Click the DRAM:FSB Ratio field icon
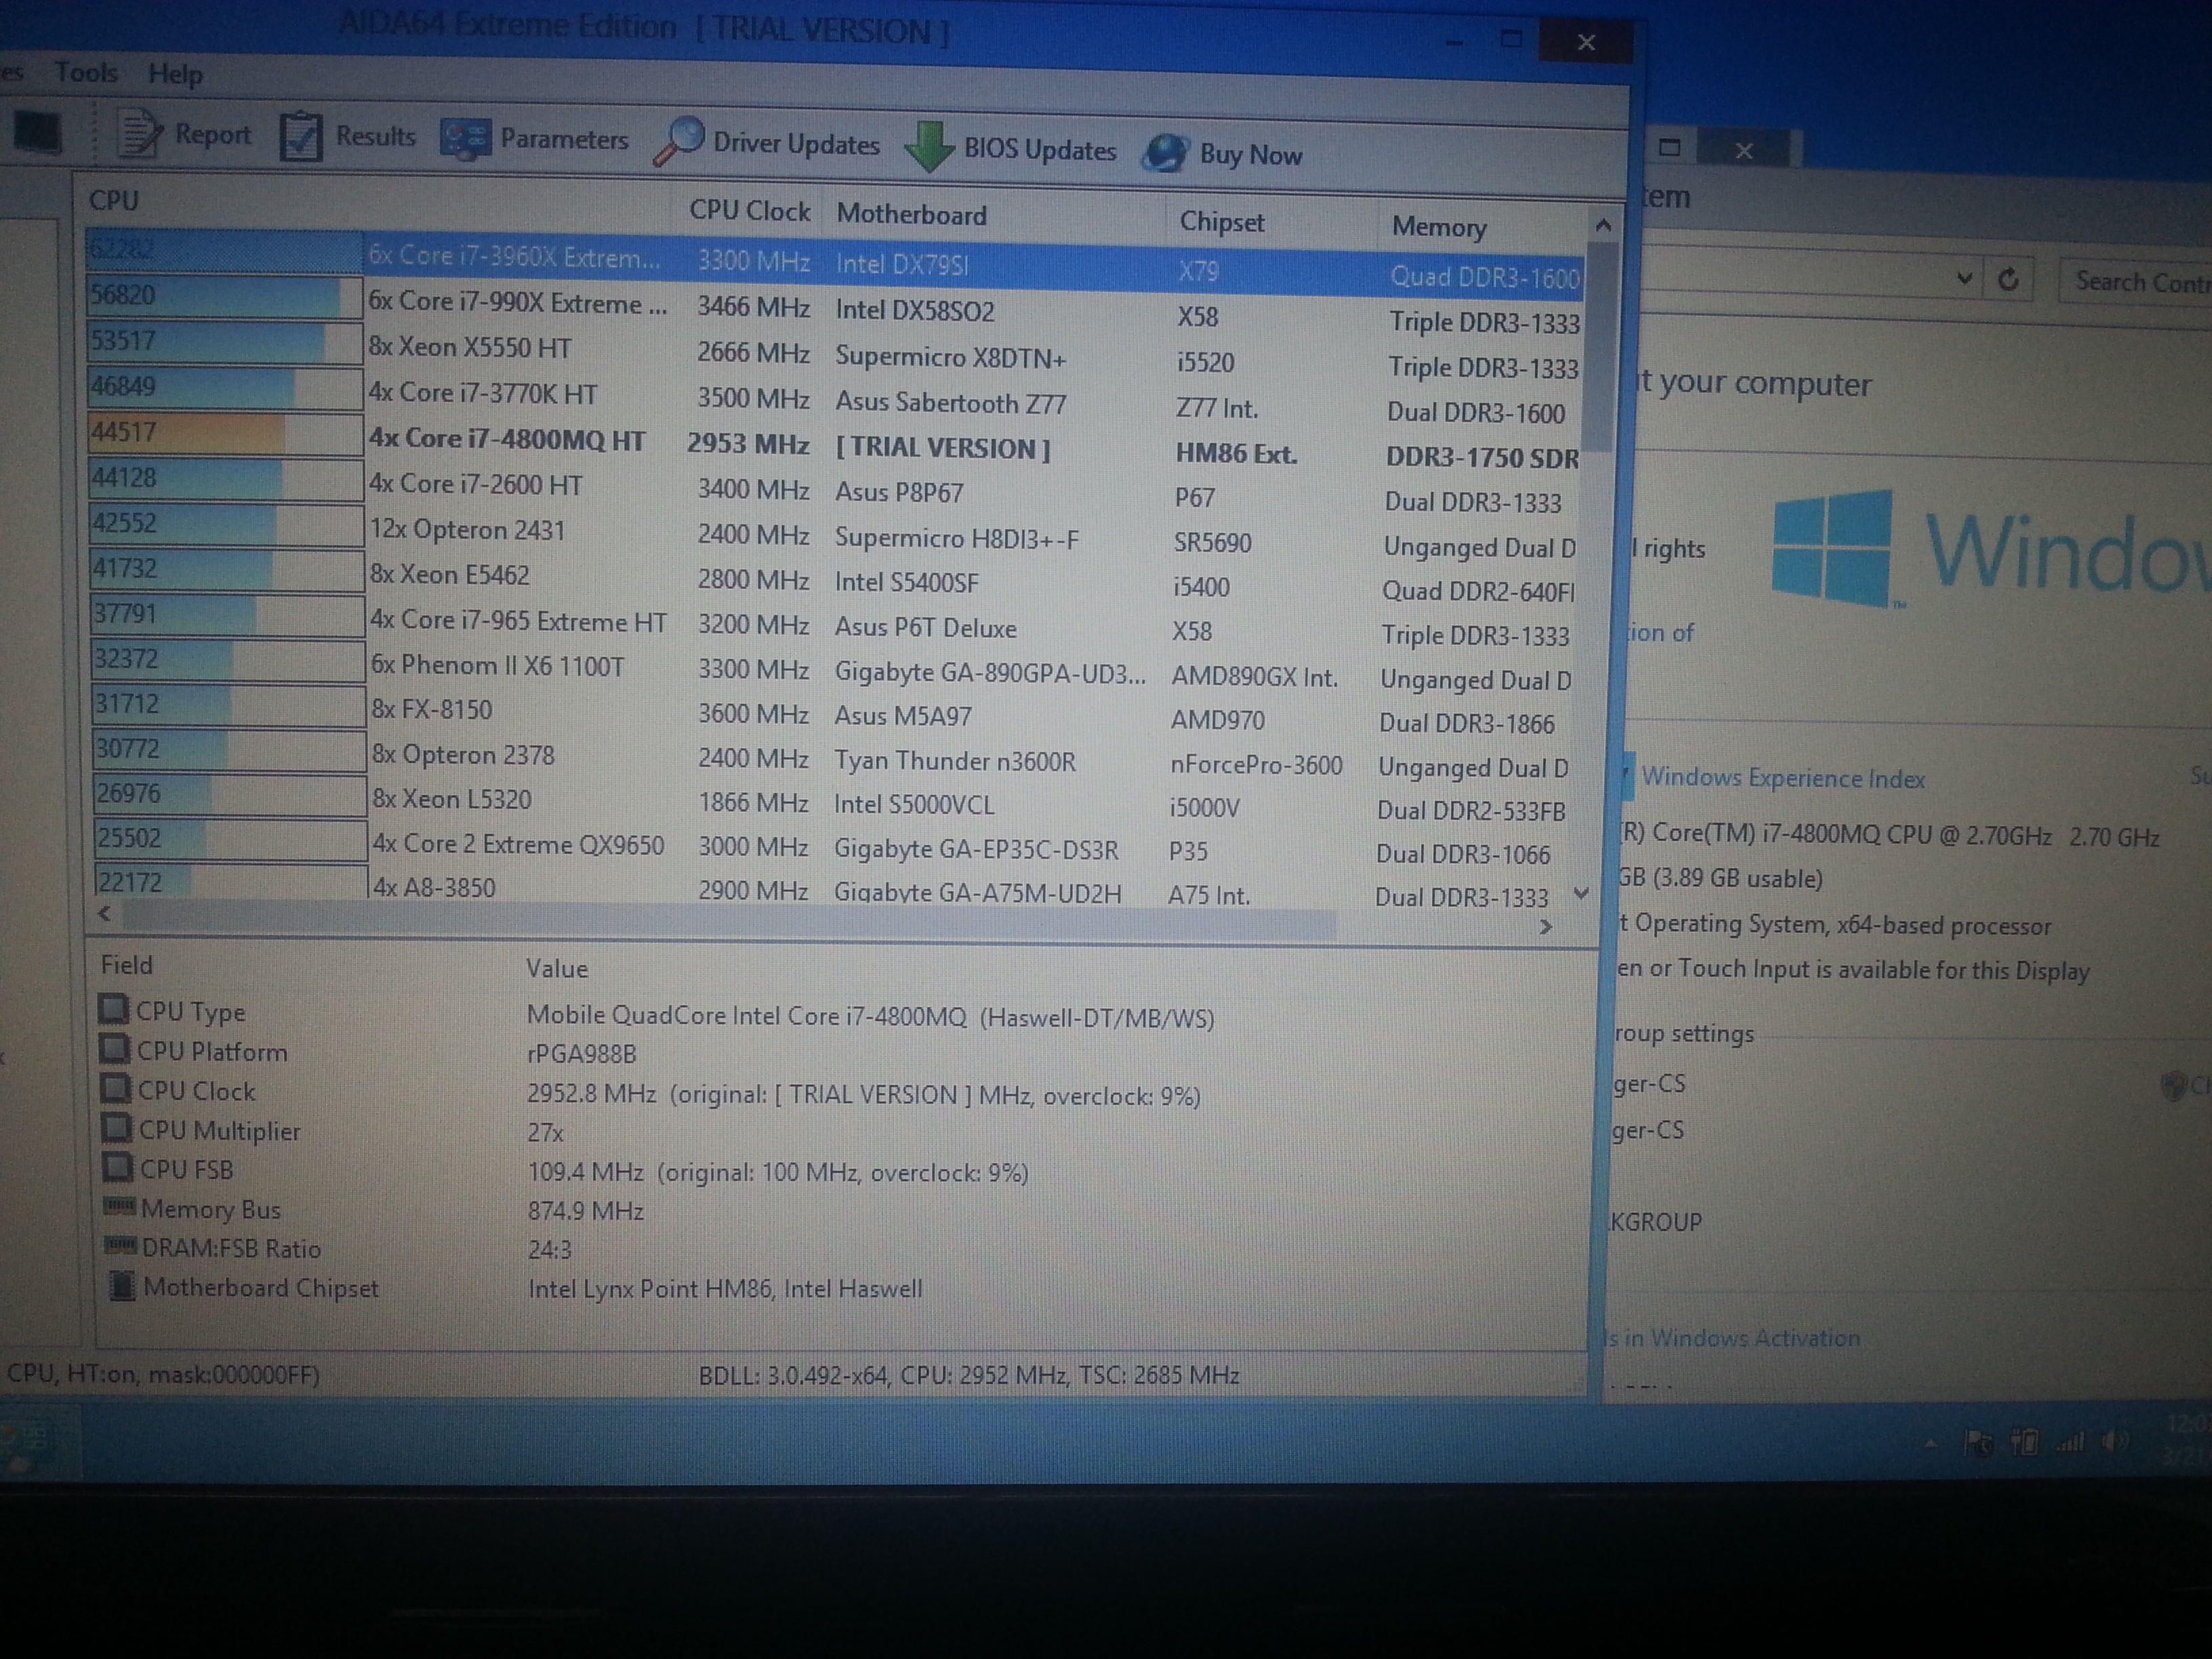This screenshot has width=2212, height=1659. [120, 1245]
